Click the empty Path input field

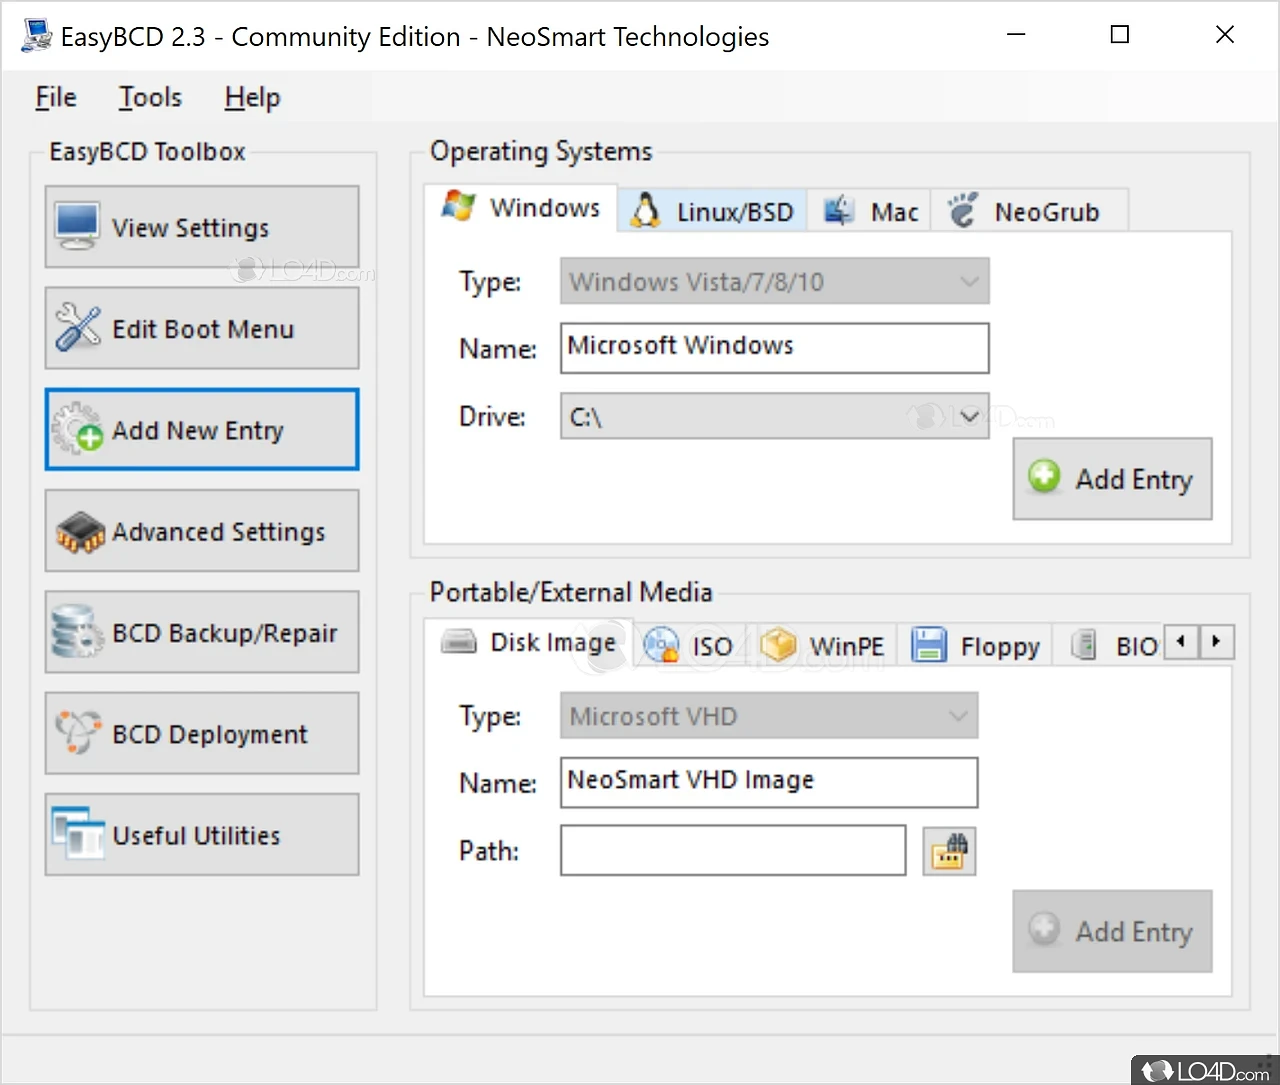[733, 850]
